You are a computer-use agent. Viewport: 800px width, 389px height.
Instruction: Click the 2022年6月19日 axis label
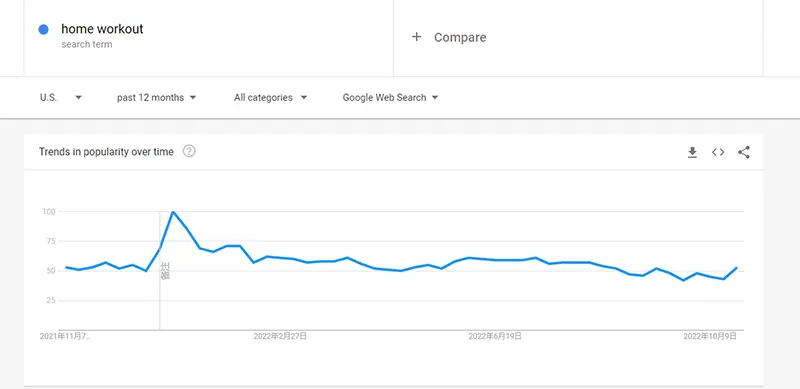495,336
